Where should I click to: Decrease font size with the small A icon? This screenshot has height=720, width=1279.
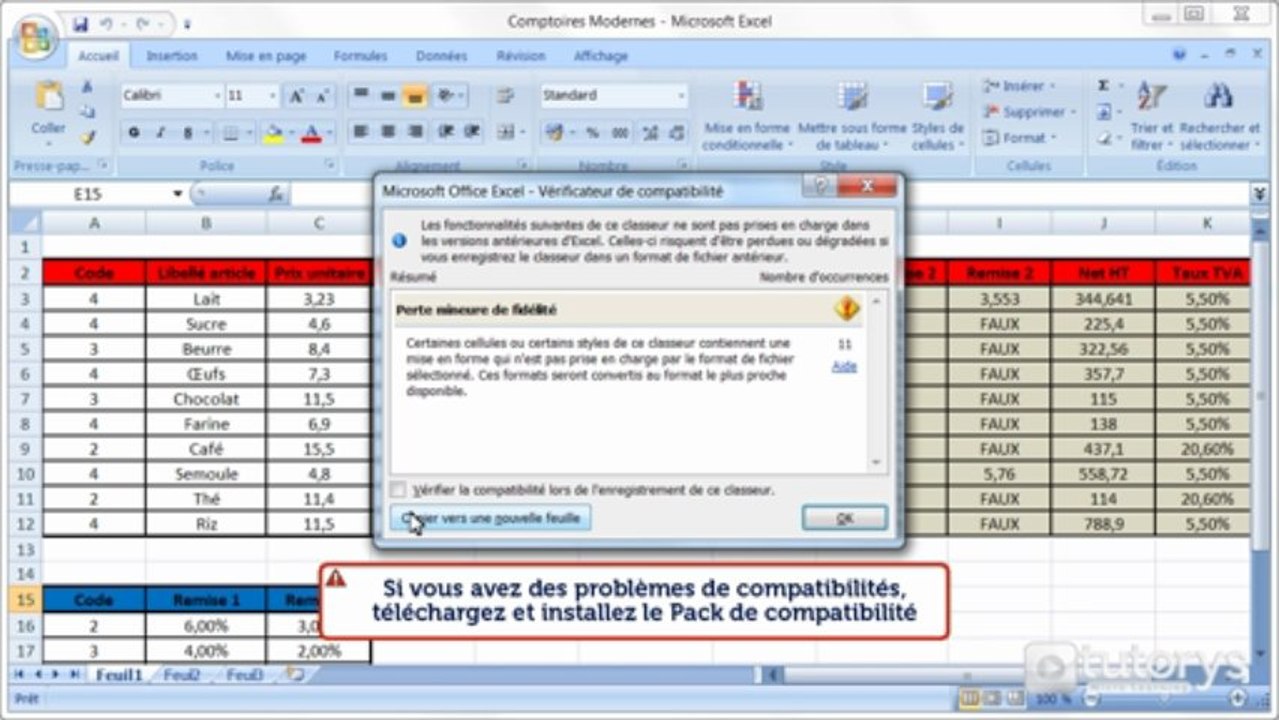321,96
